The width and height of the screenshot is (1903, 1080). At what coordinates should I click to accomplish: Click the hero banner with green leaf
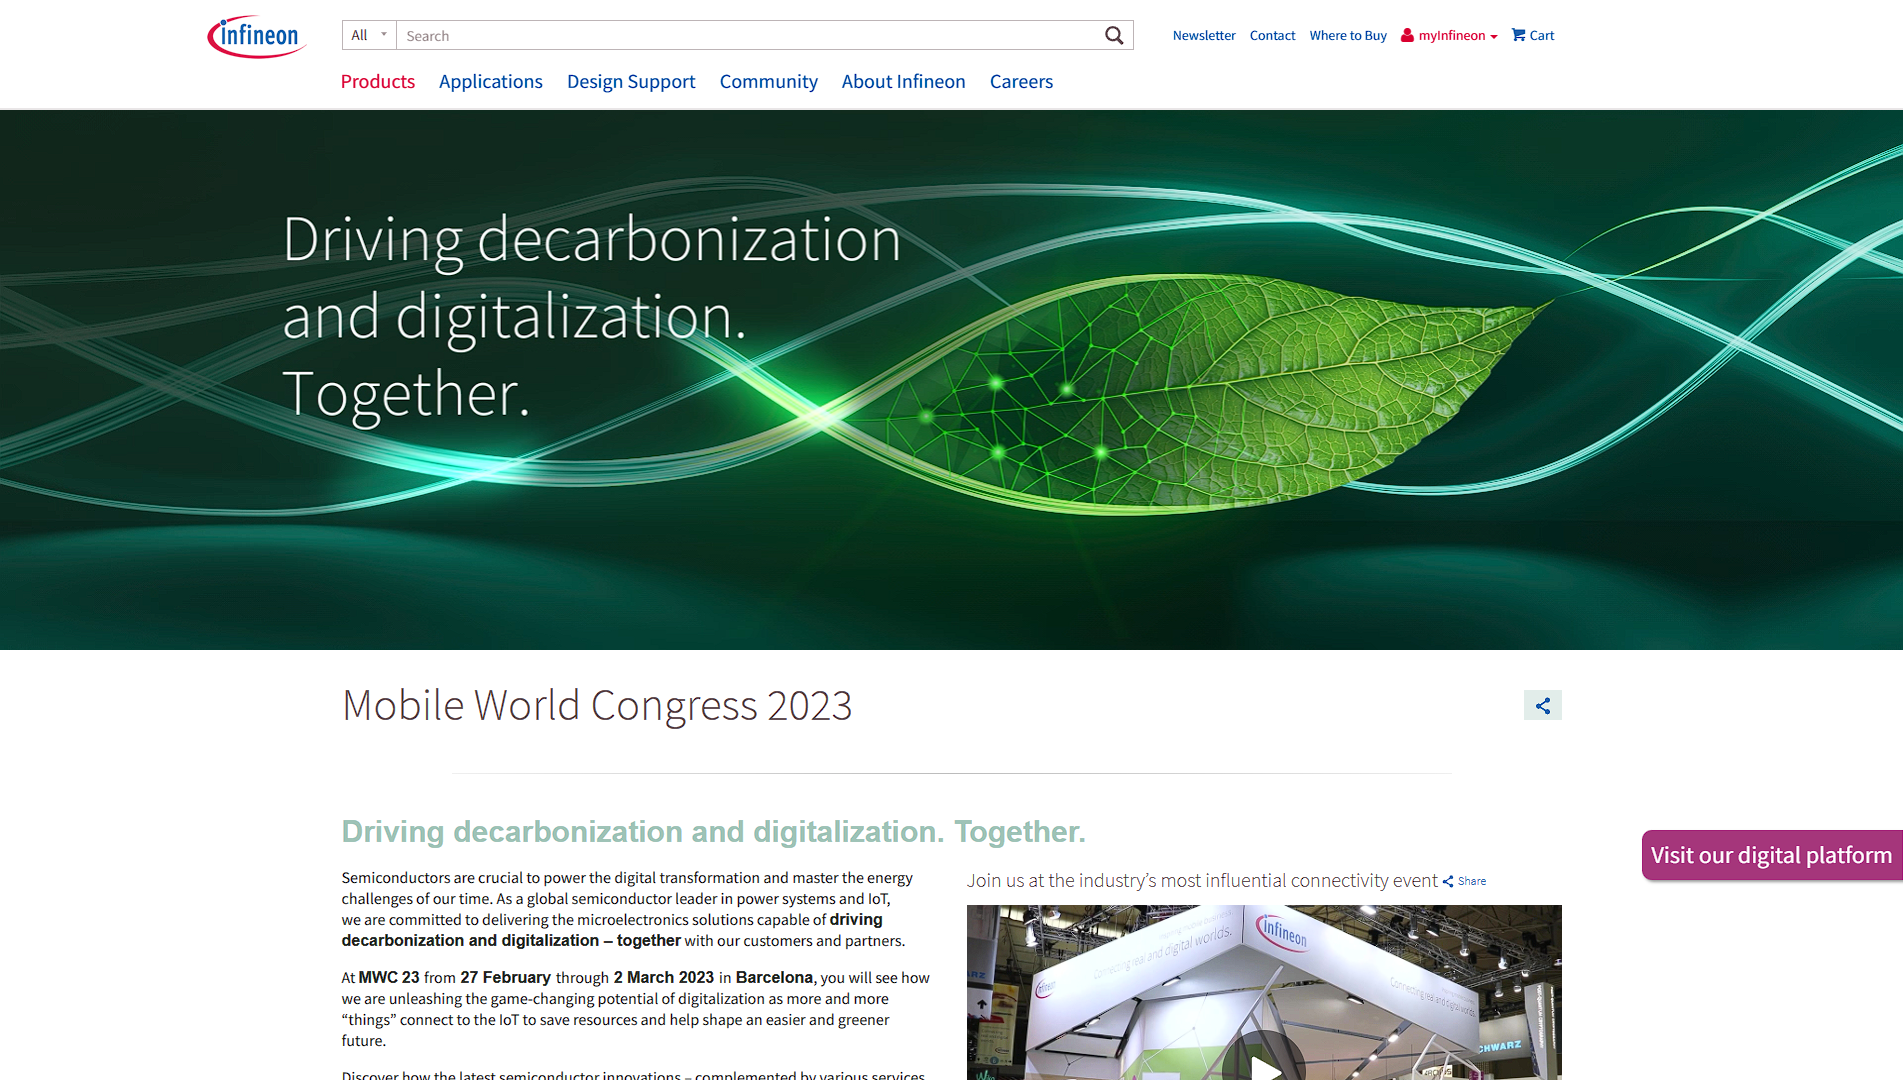(951, 380)
